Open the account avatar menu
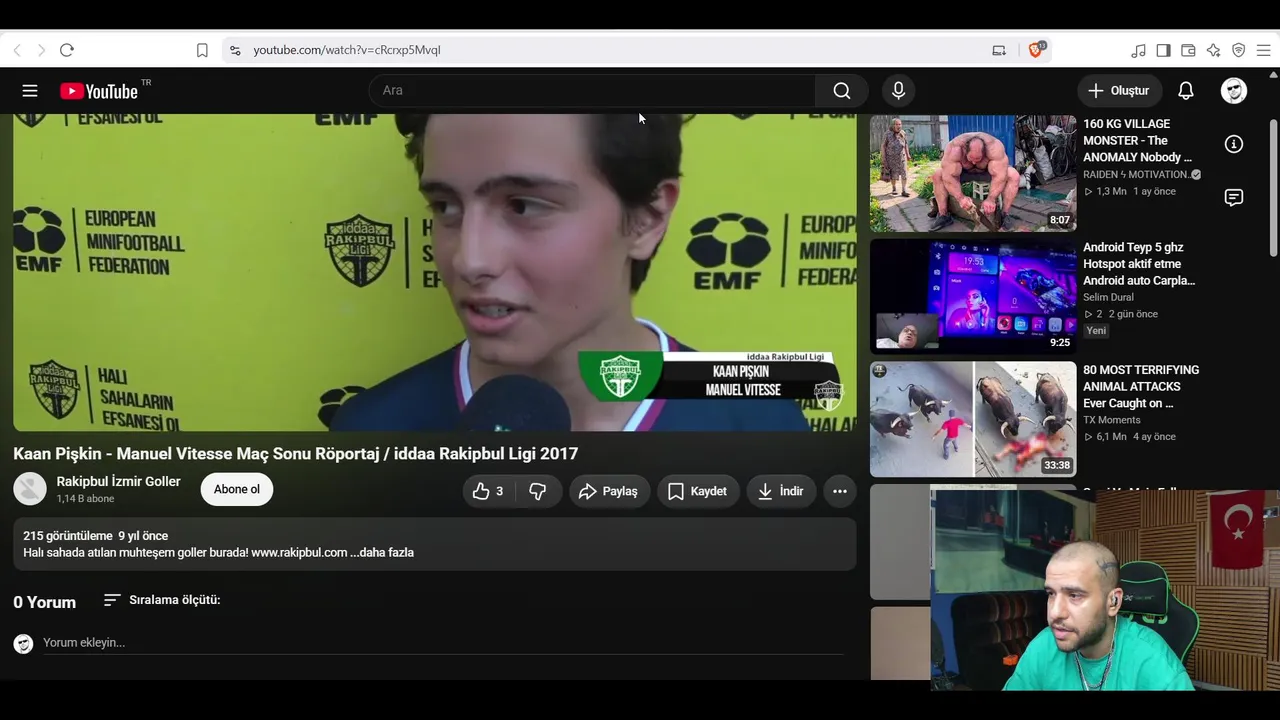 (1234, 91)
